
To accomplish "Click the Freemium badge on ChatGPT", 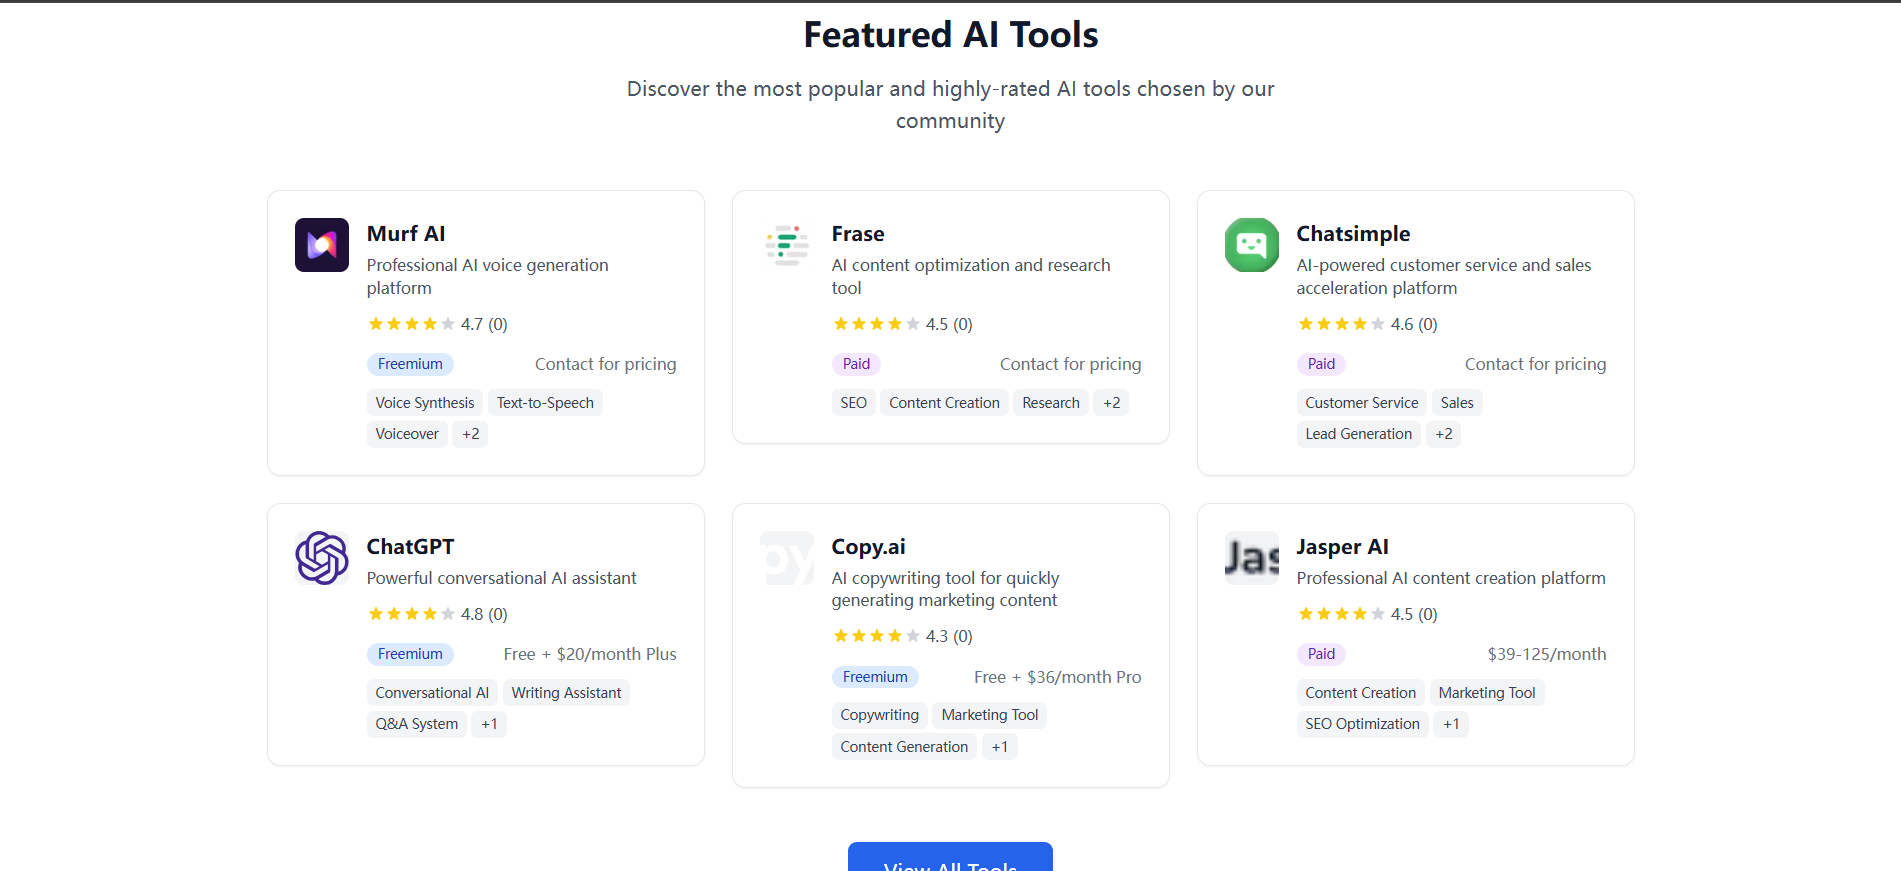I will pyautogui.click(x=410, y=654).
